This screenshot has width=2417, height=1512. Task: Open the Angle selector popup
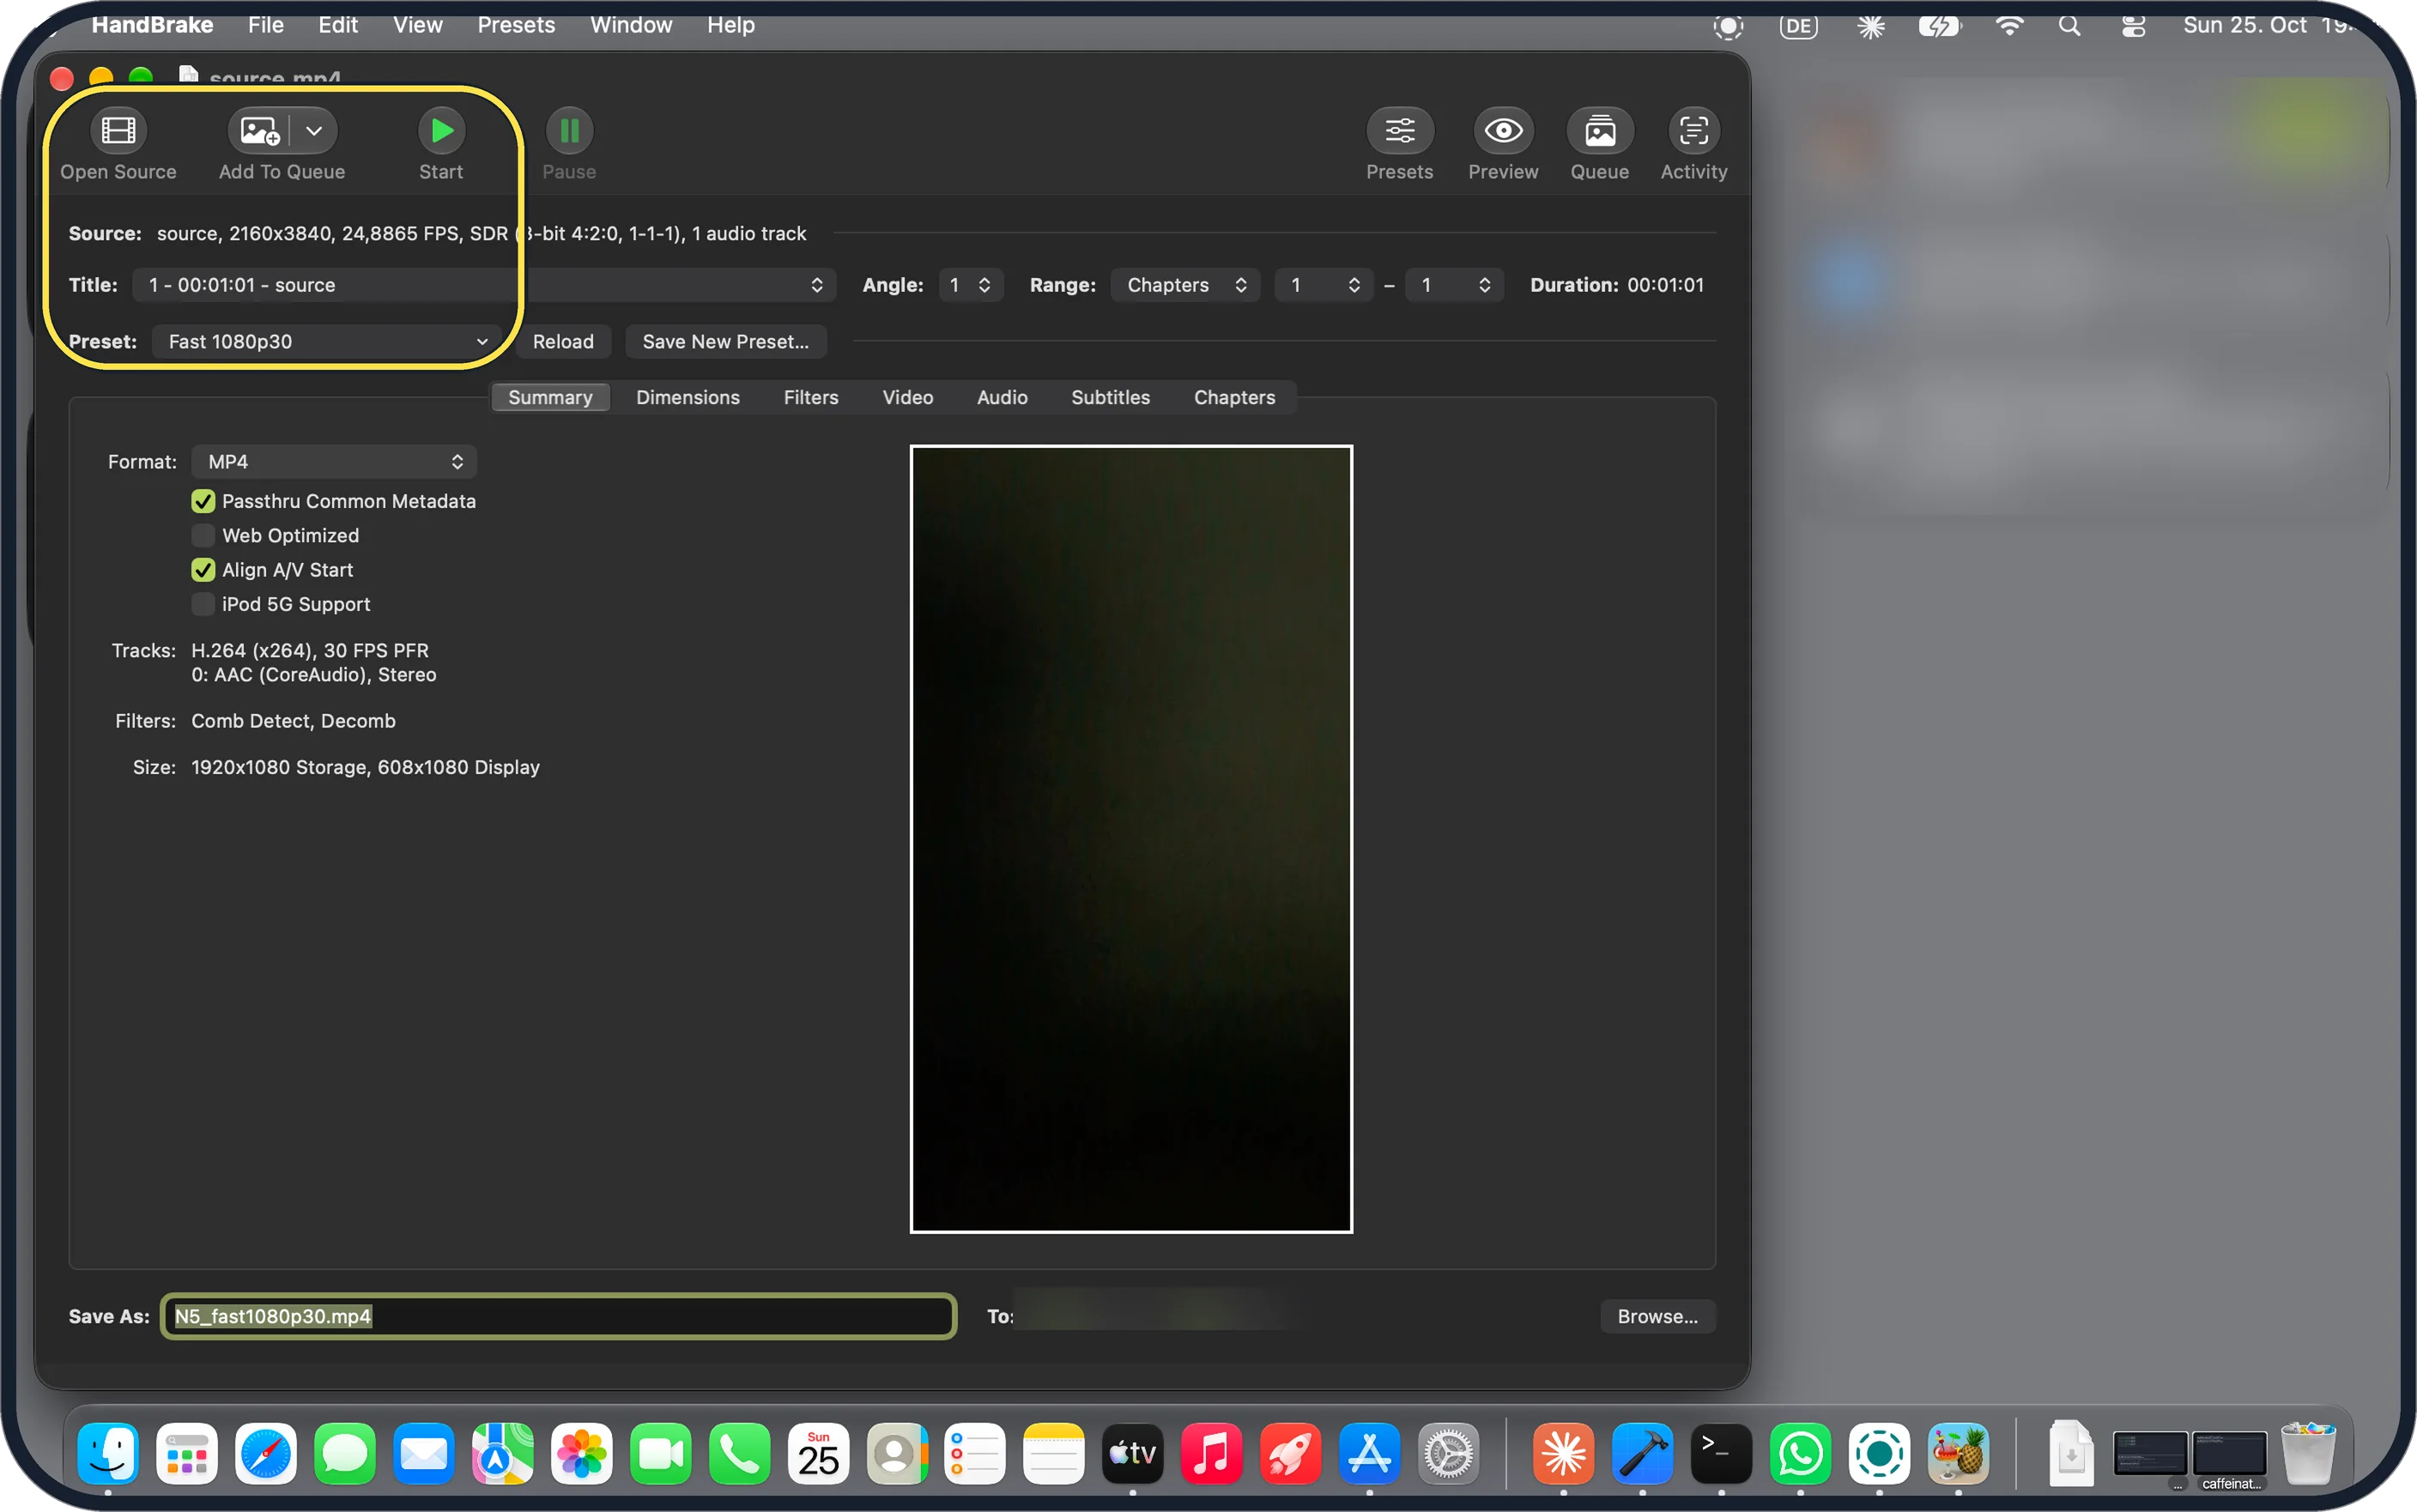coord(969,285)
